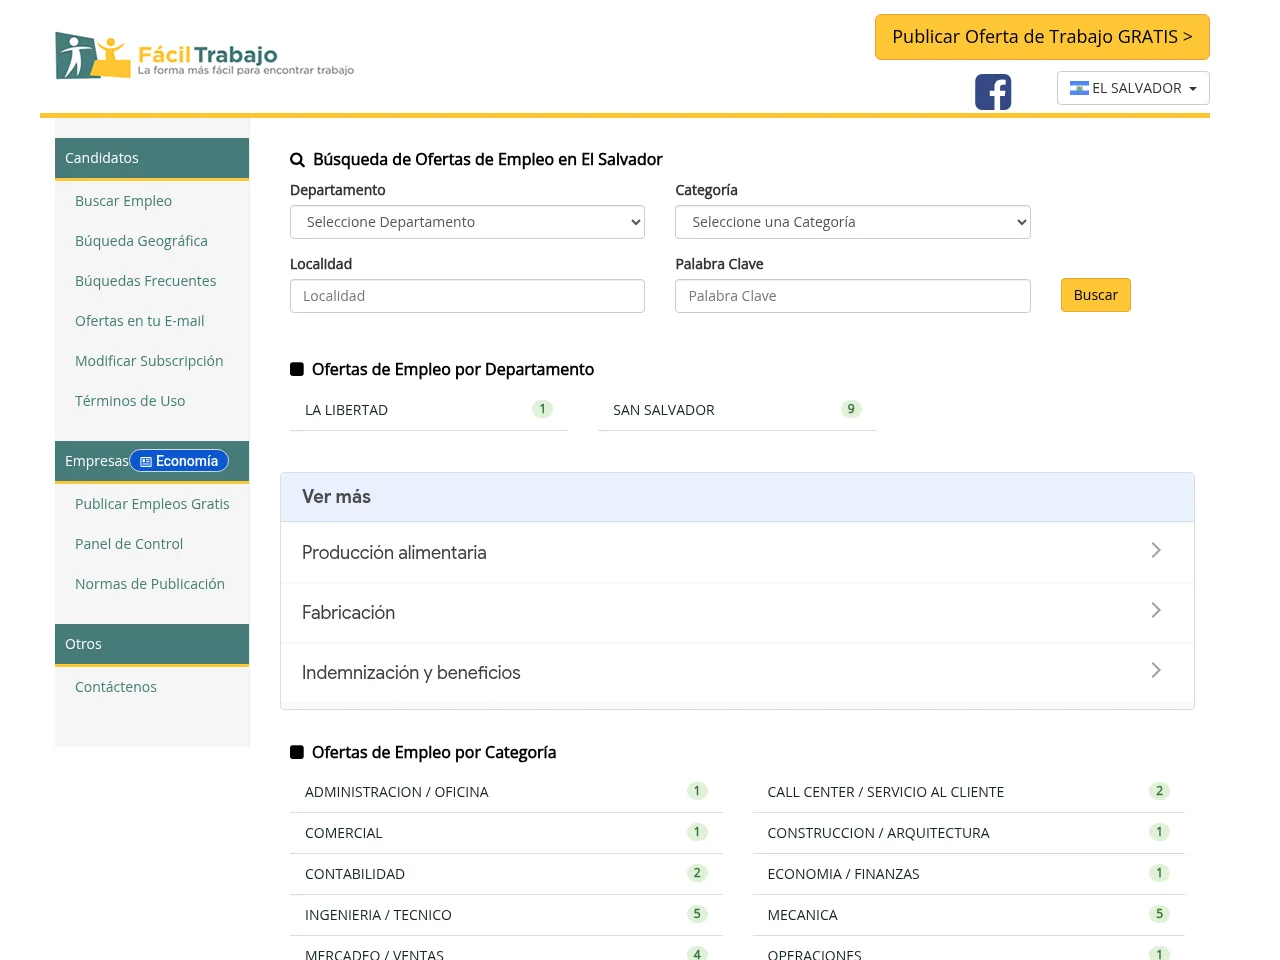Open Ofertas en tu E-mail
The image size is (1280, 960).
point(139,321)
